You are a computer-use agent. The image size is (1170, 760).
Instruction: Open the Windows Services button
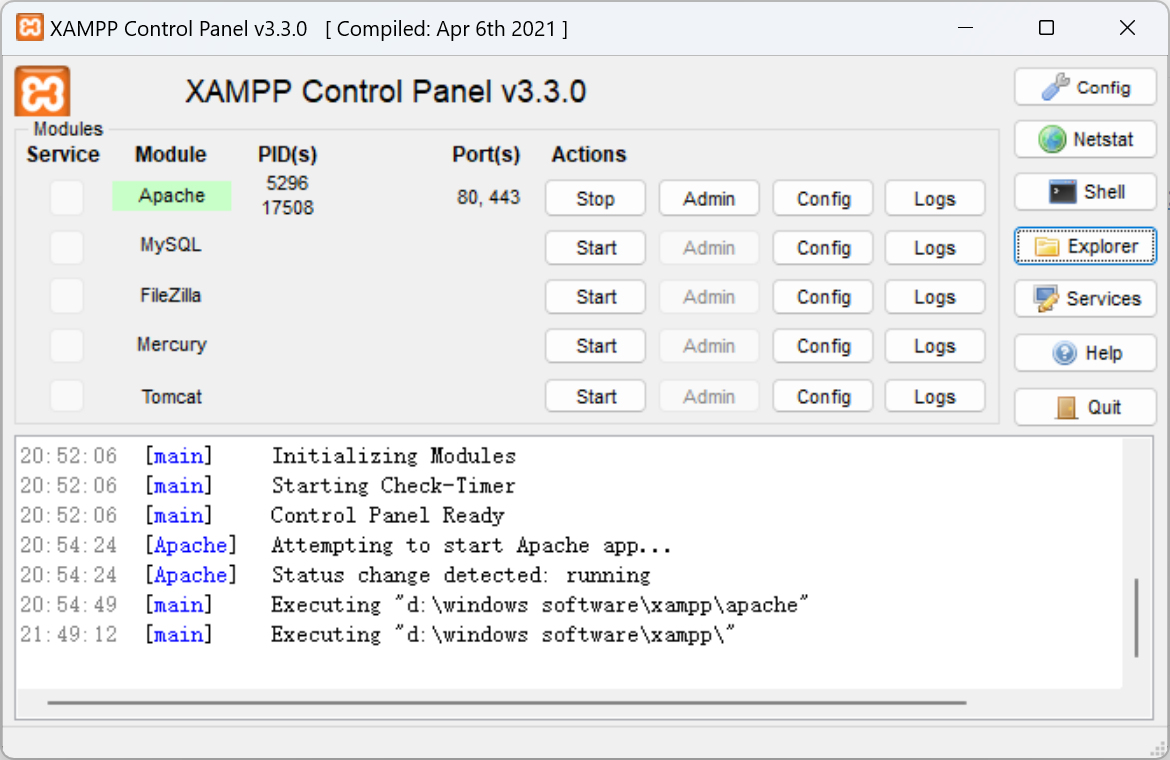[1086, 298]
